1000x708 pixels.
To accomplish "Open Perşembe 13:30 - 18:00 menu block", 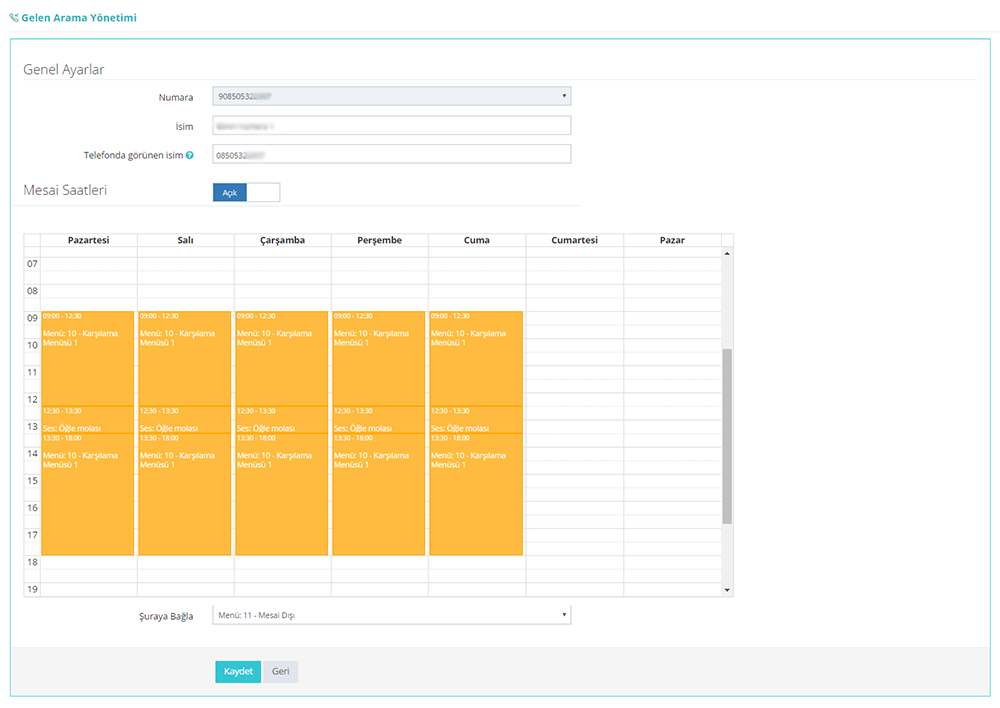I will pos(379,494).
